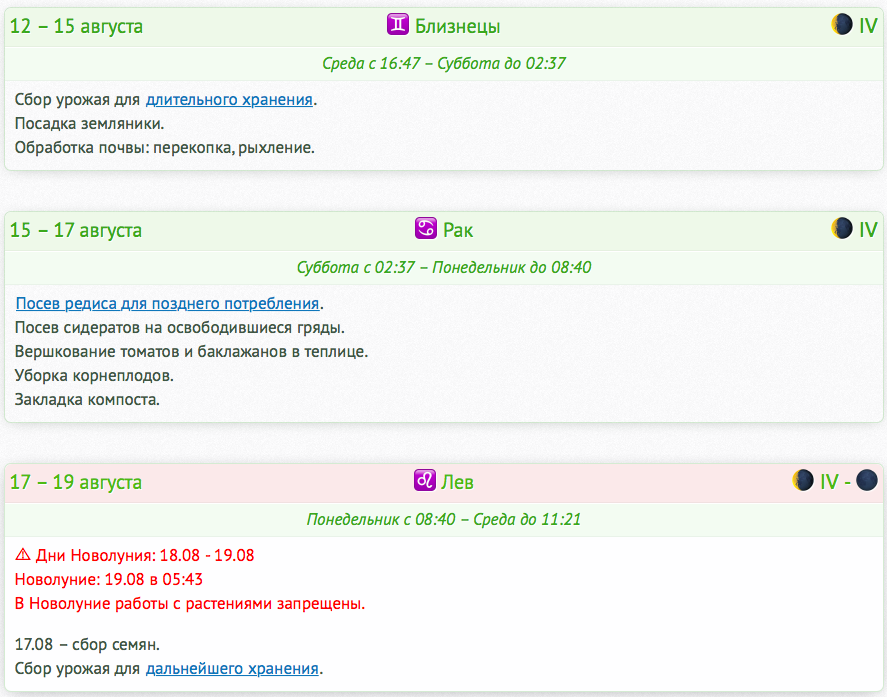Follow the 'дальнейшего хранения' link

[x=232, y=668]
